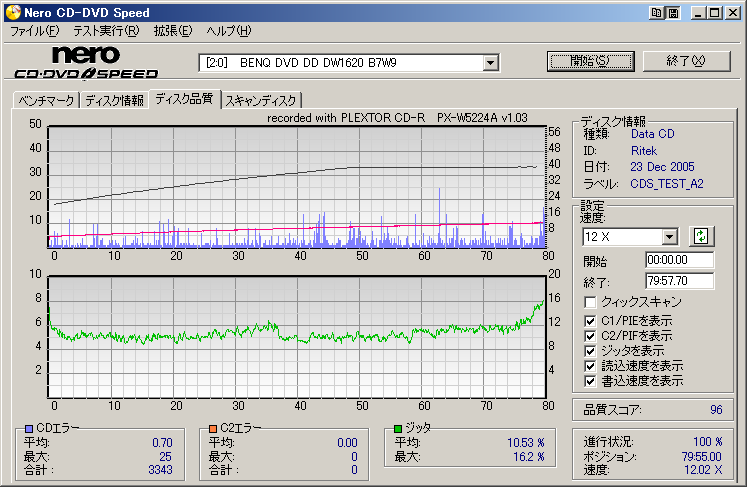Disable 書込速度を表示 checkbox

pos(591,381)
